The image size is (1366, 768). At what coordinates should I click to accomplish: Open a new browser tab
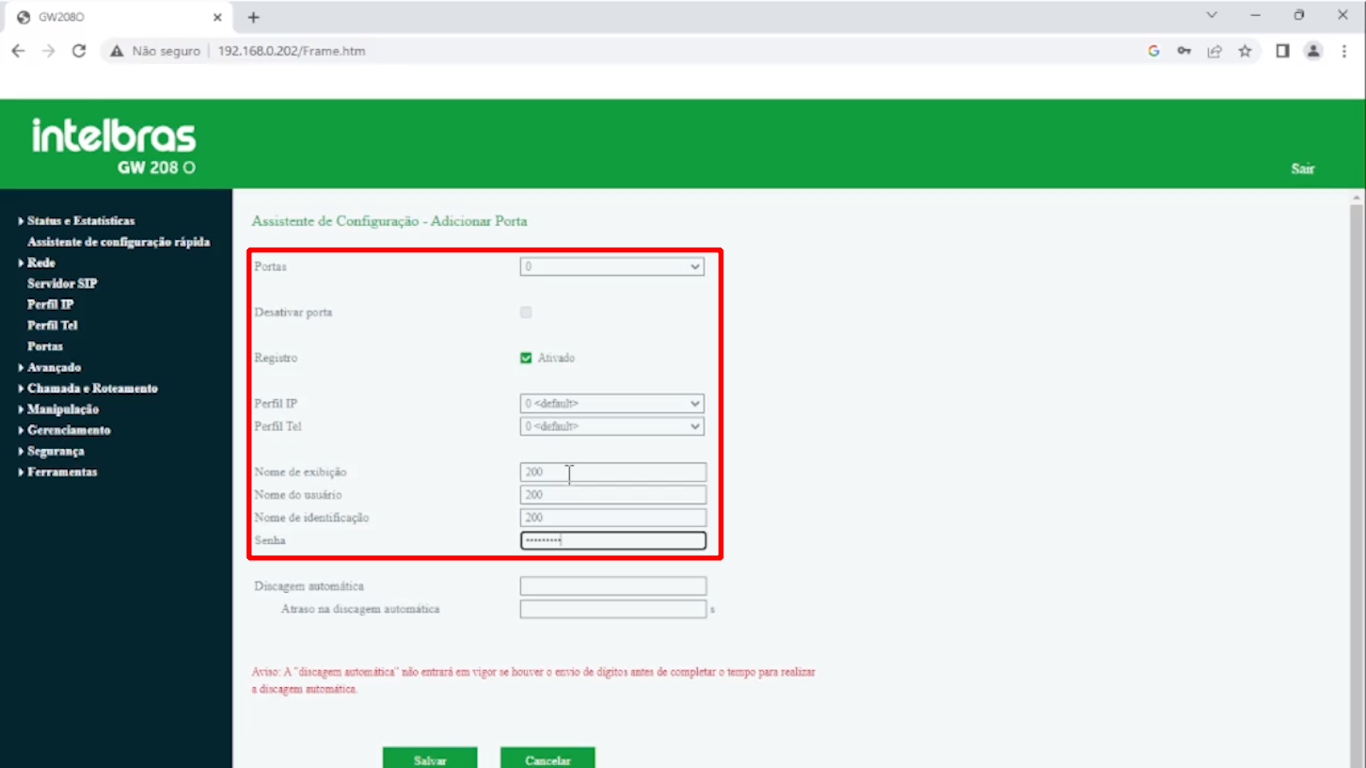pos(253,17)
